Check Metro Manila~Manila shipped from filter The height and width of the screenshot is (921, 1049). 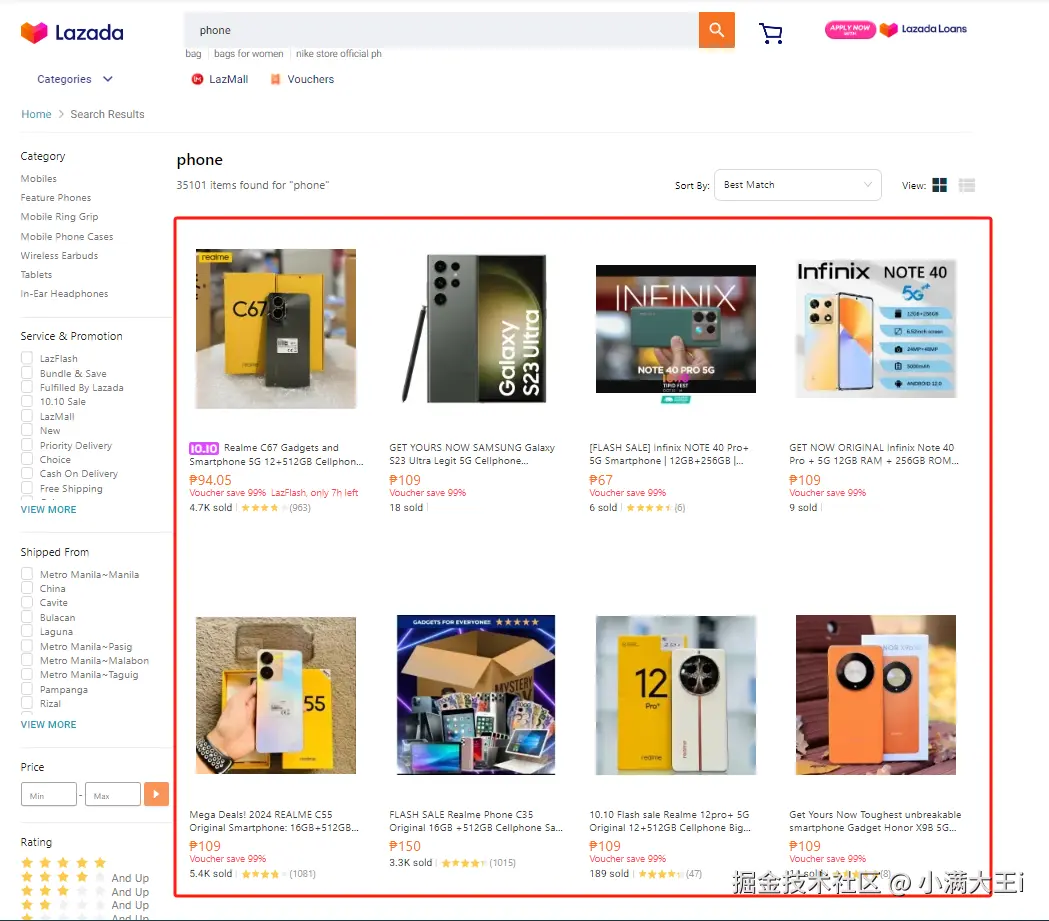(x=27, y=574)
